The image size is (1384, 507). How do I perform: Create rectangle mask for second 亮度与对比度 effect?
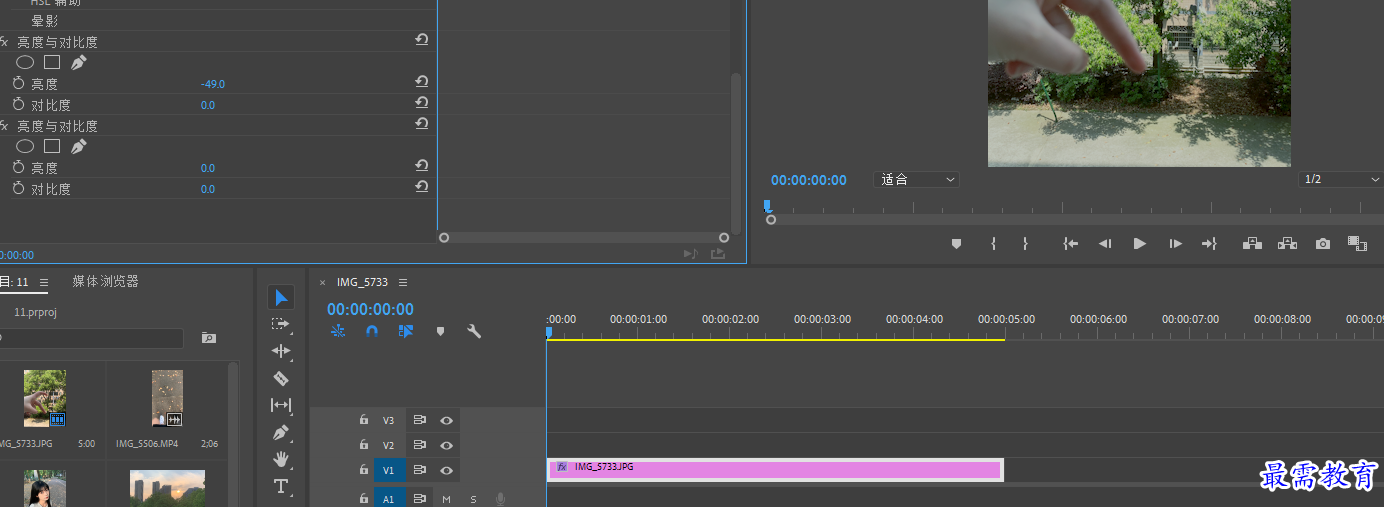[52, 146]
